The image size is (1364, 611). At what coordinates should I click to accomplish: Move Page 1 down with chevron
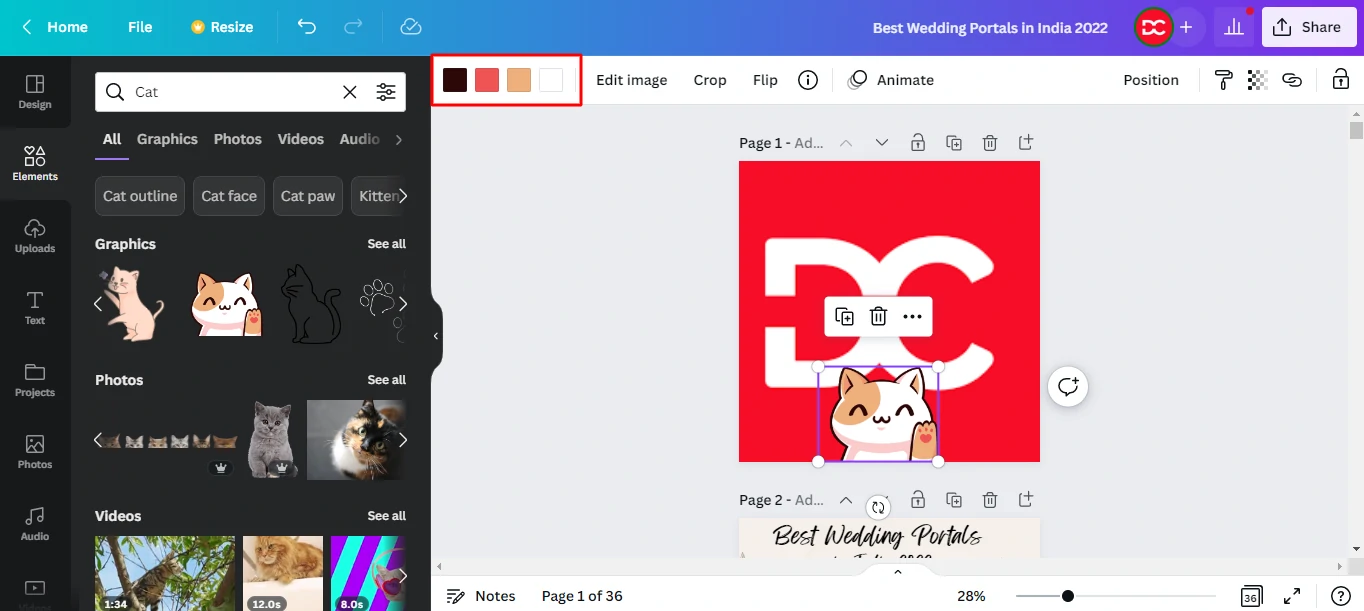tap(882, 143)
